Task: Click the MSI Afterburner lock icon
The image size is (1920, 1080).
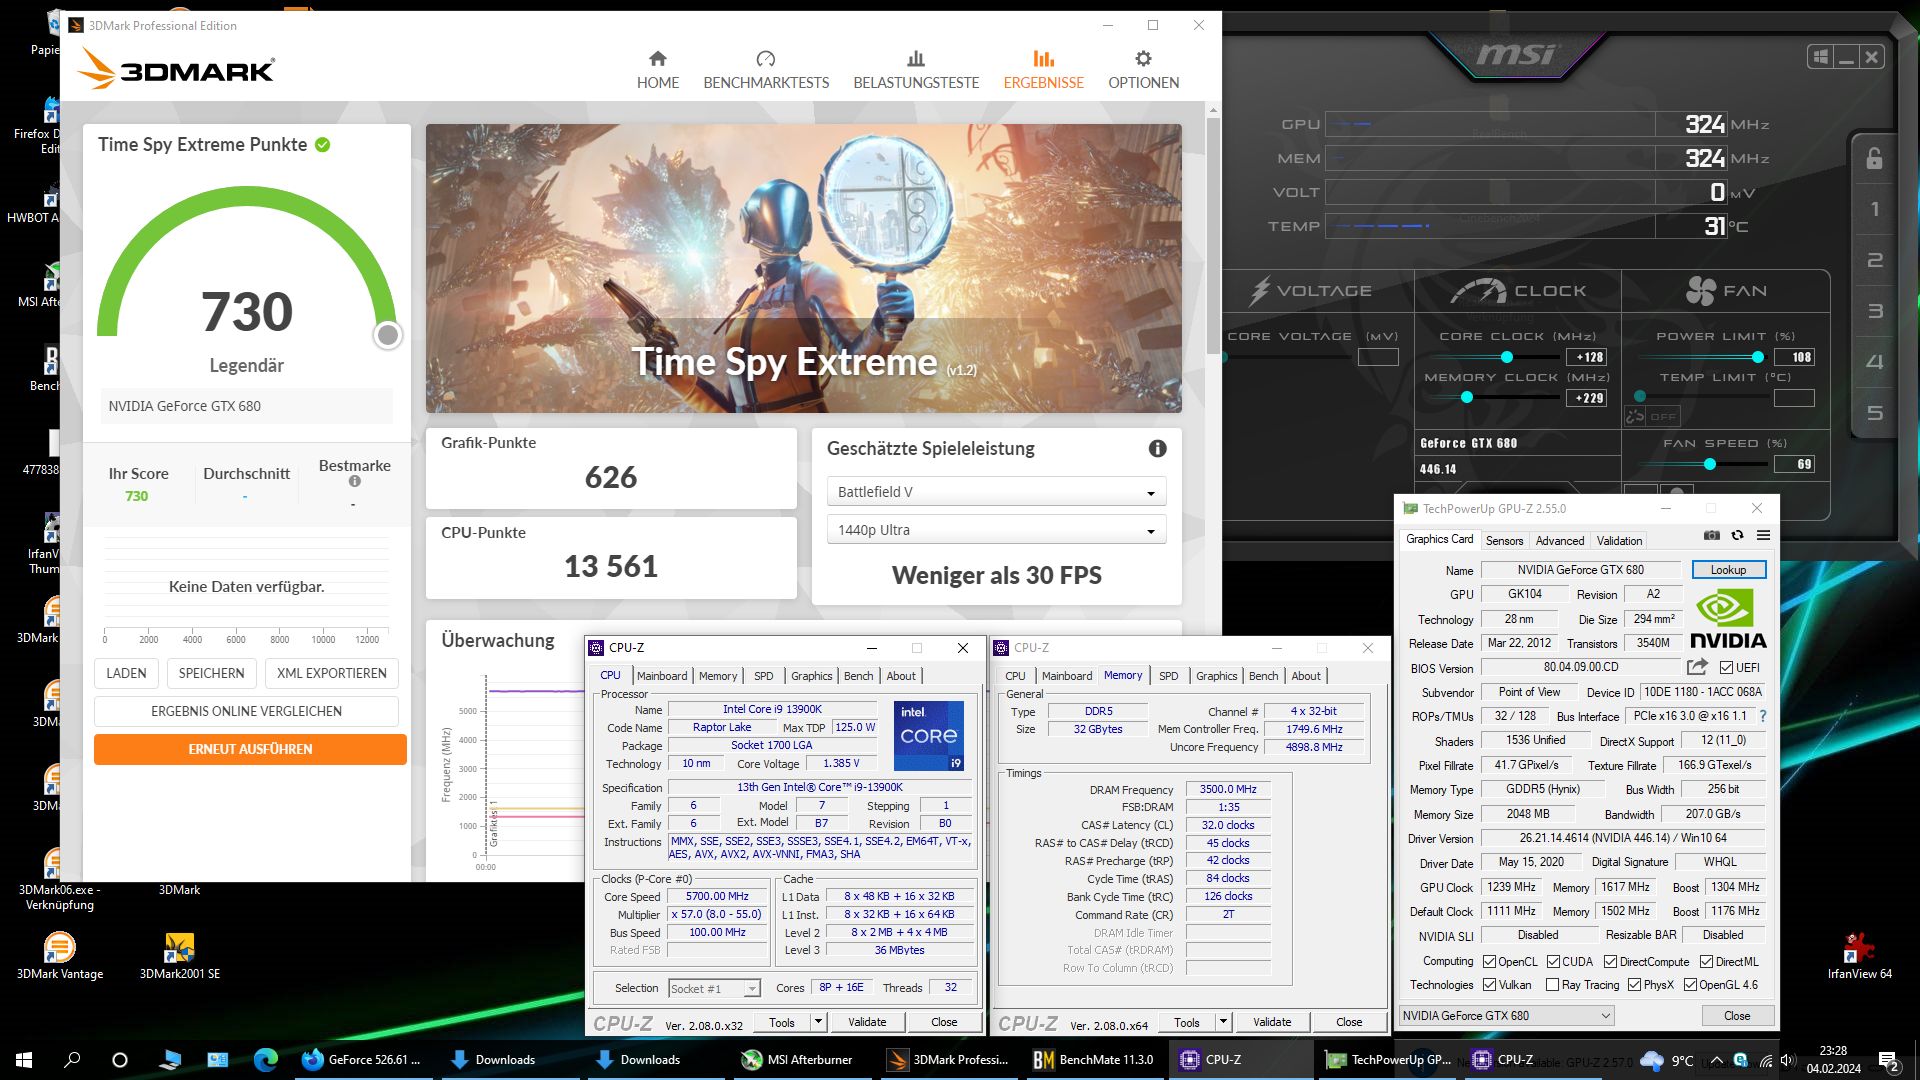Action: click(1875, 158)
